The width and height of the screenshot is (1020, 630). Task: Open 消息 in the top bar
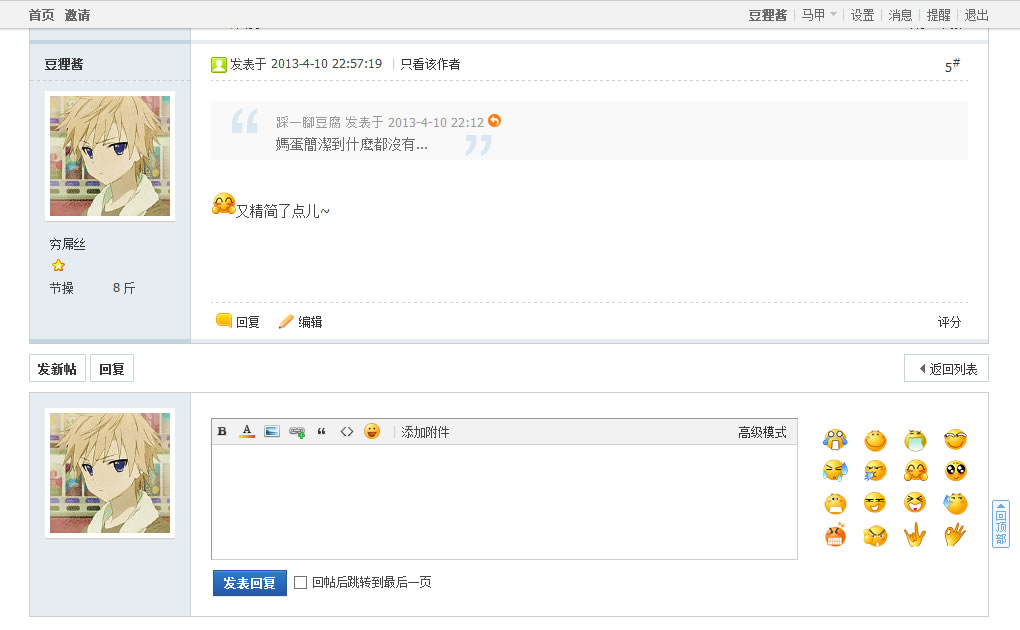900,15
